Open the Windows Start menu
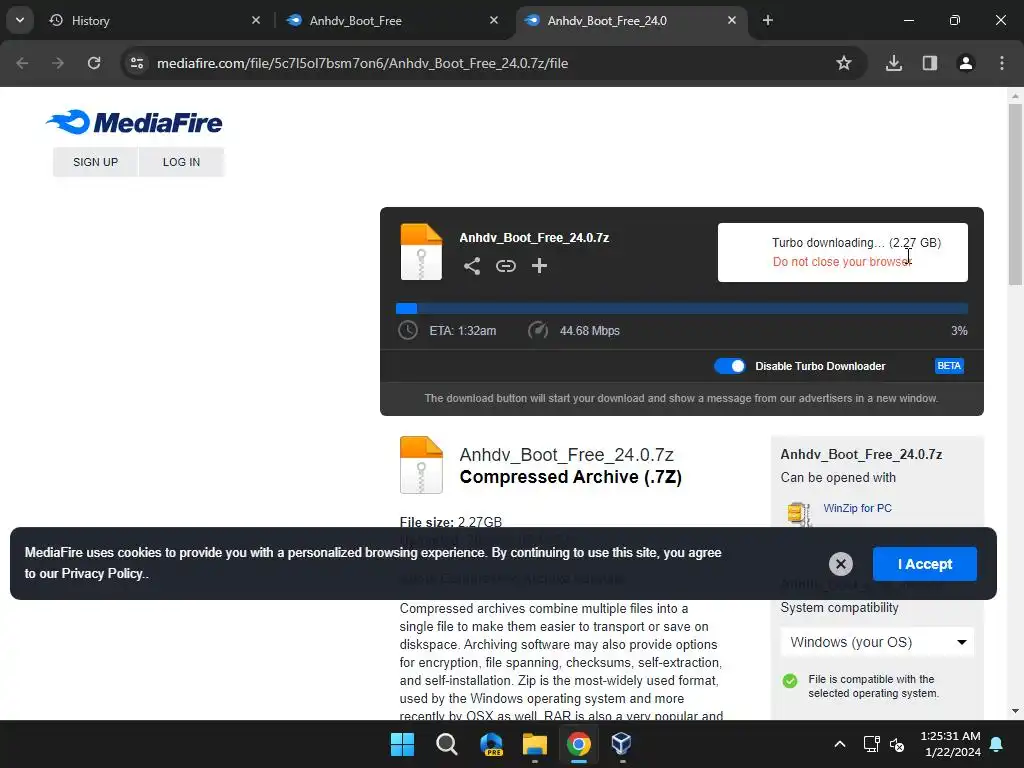Viewport: 1024px width, 768px height. pyautogui.click(x=402, y=744)
